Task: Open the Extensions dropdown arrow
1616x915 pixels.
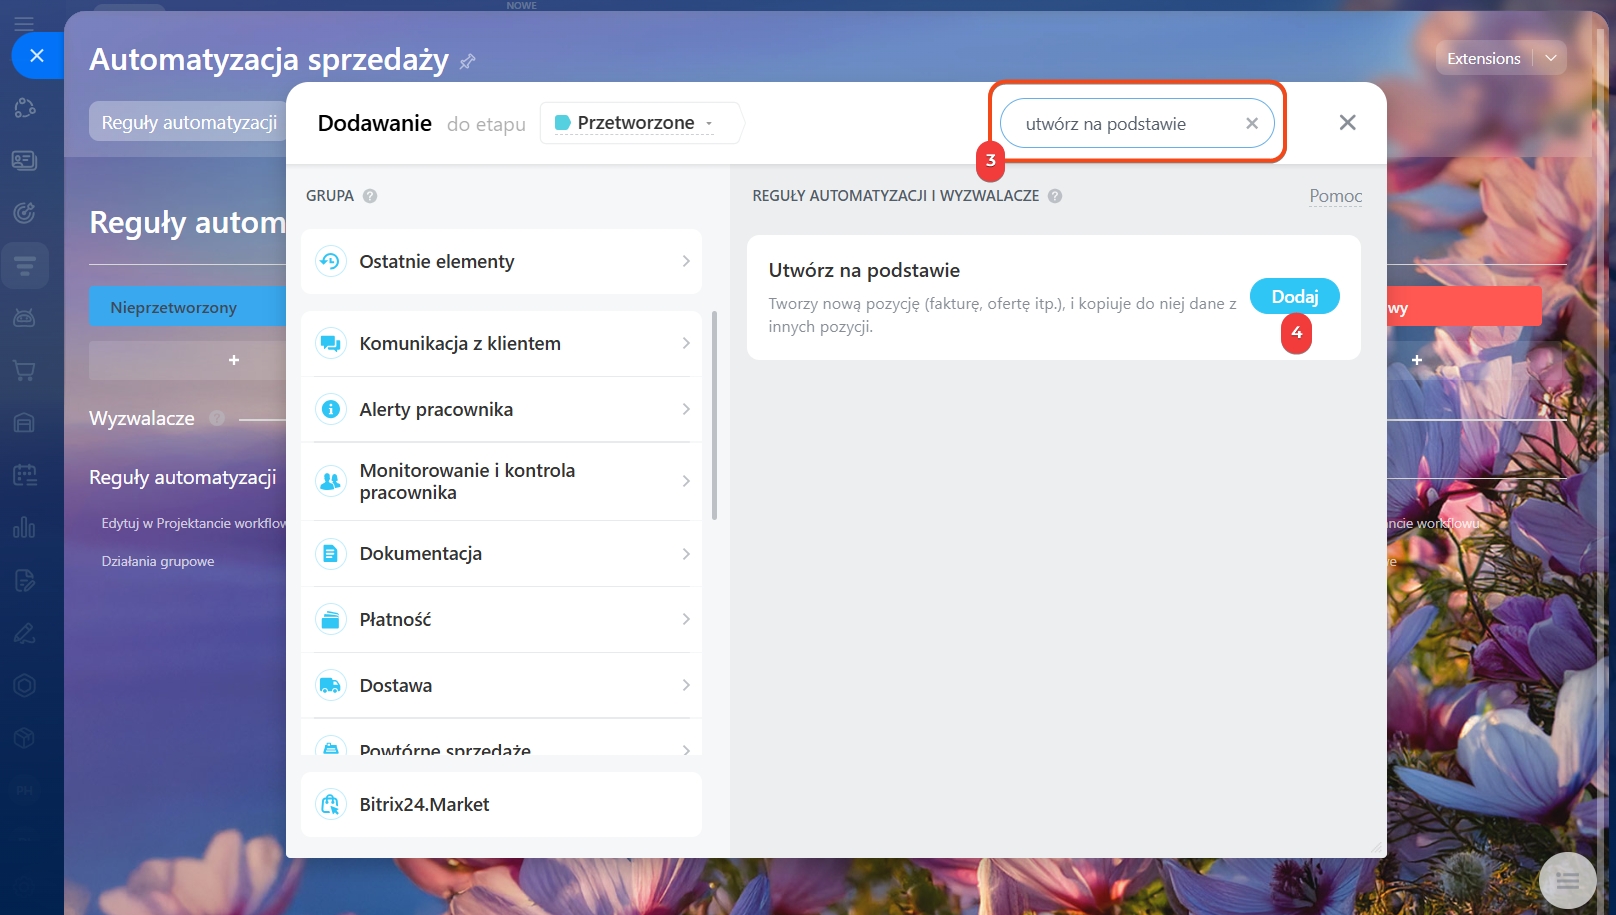Action: click(1551, 58)
